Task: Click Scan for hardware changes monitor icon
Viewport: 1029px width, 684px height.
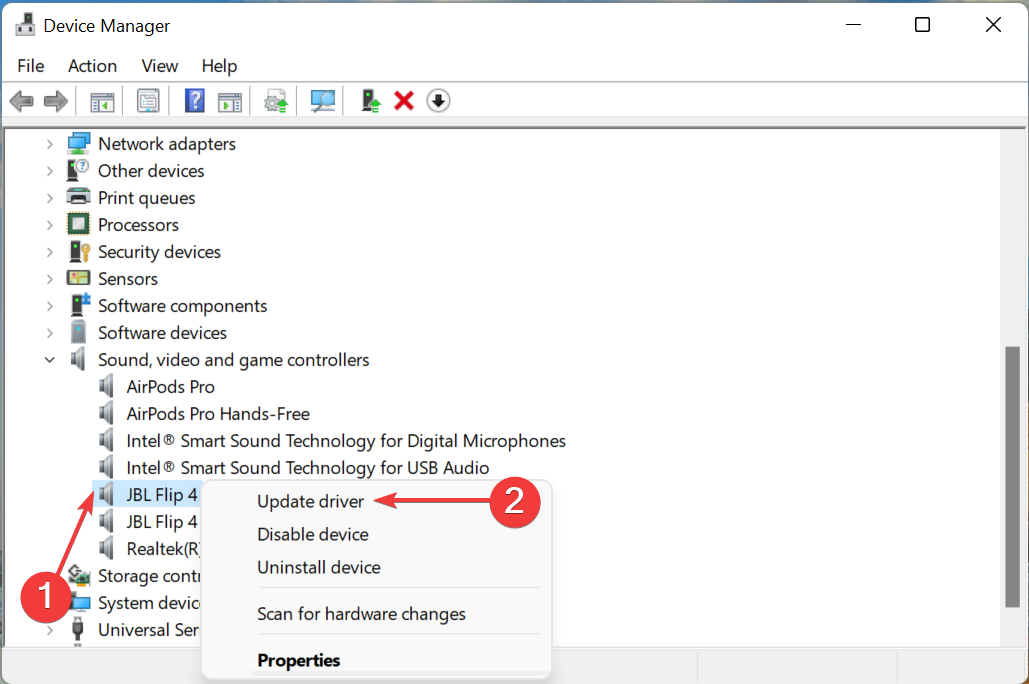Action: (322, 101)
